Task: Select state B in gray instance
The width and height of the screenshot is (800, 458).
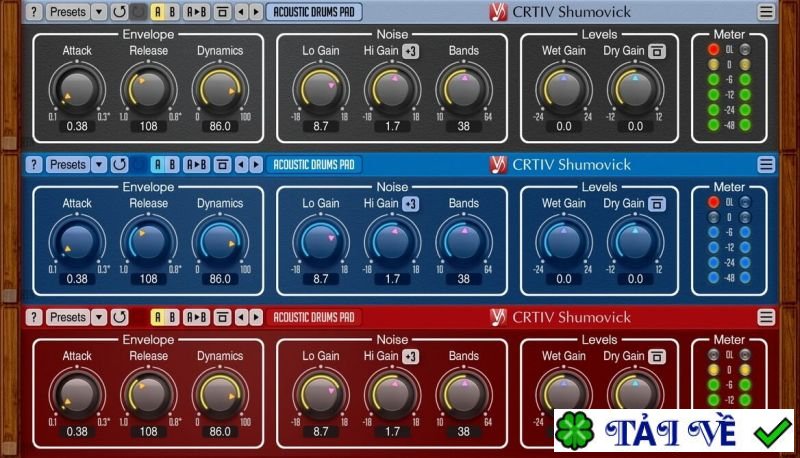Action: (x=172, y=12)
